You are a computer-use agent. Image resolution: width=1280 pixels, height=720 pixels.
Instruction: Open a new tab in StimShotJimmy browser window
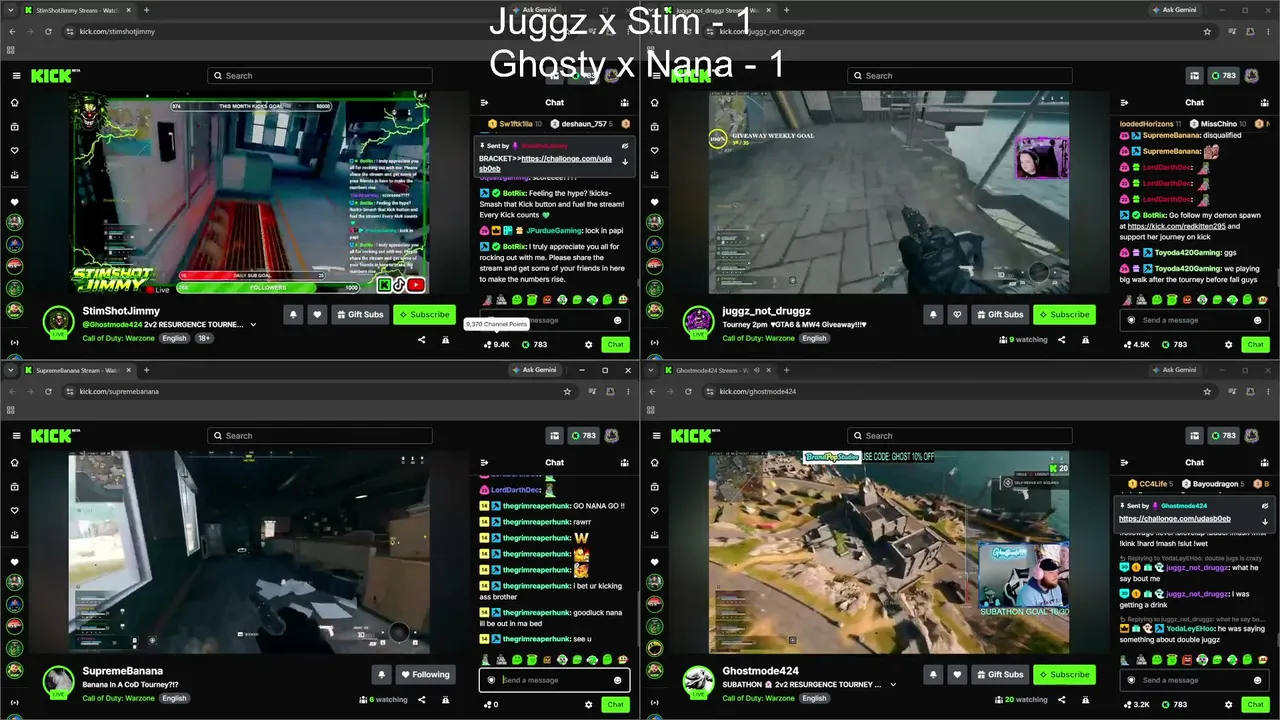(x=146, y=10)
